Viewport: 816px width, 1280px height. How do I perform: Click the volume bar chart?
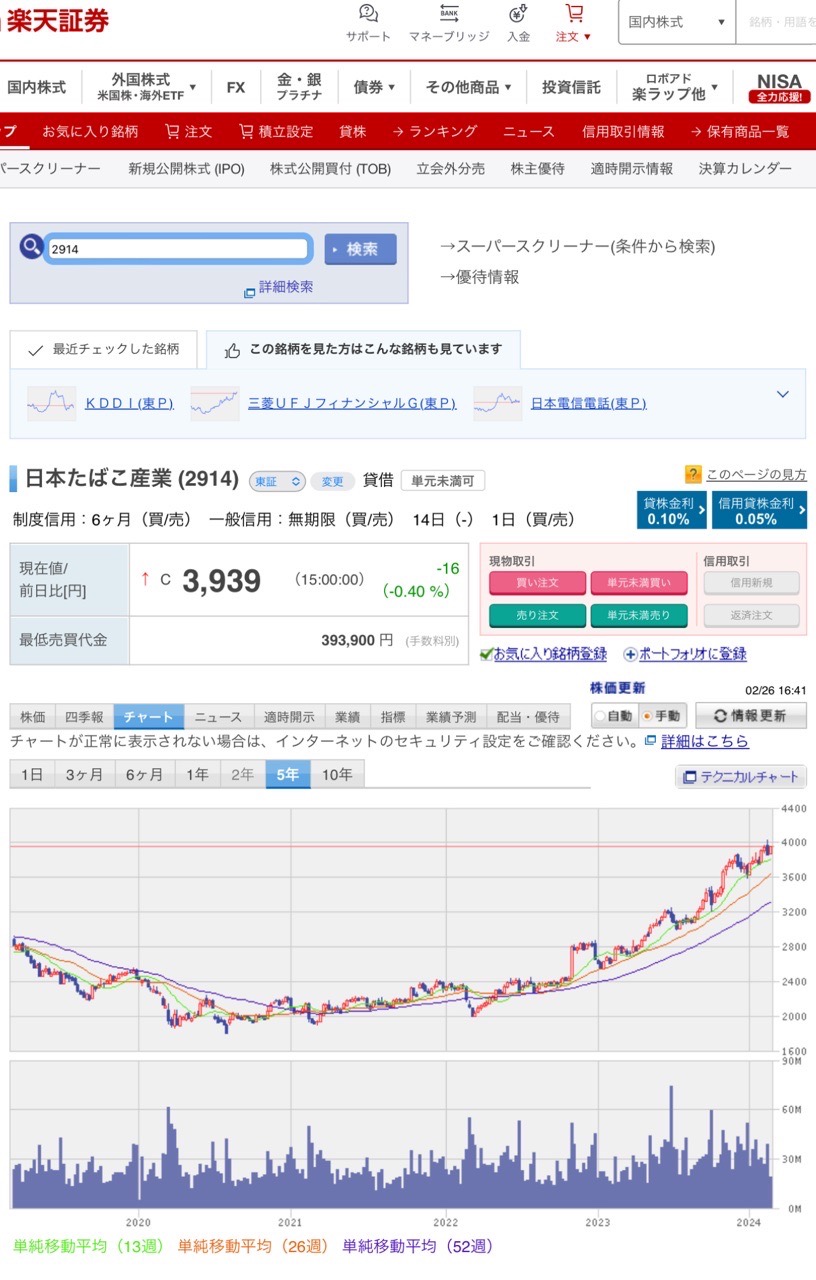[x=393, y=1134]
